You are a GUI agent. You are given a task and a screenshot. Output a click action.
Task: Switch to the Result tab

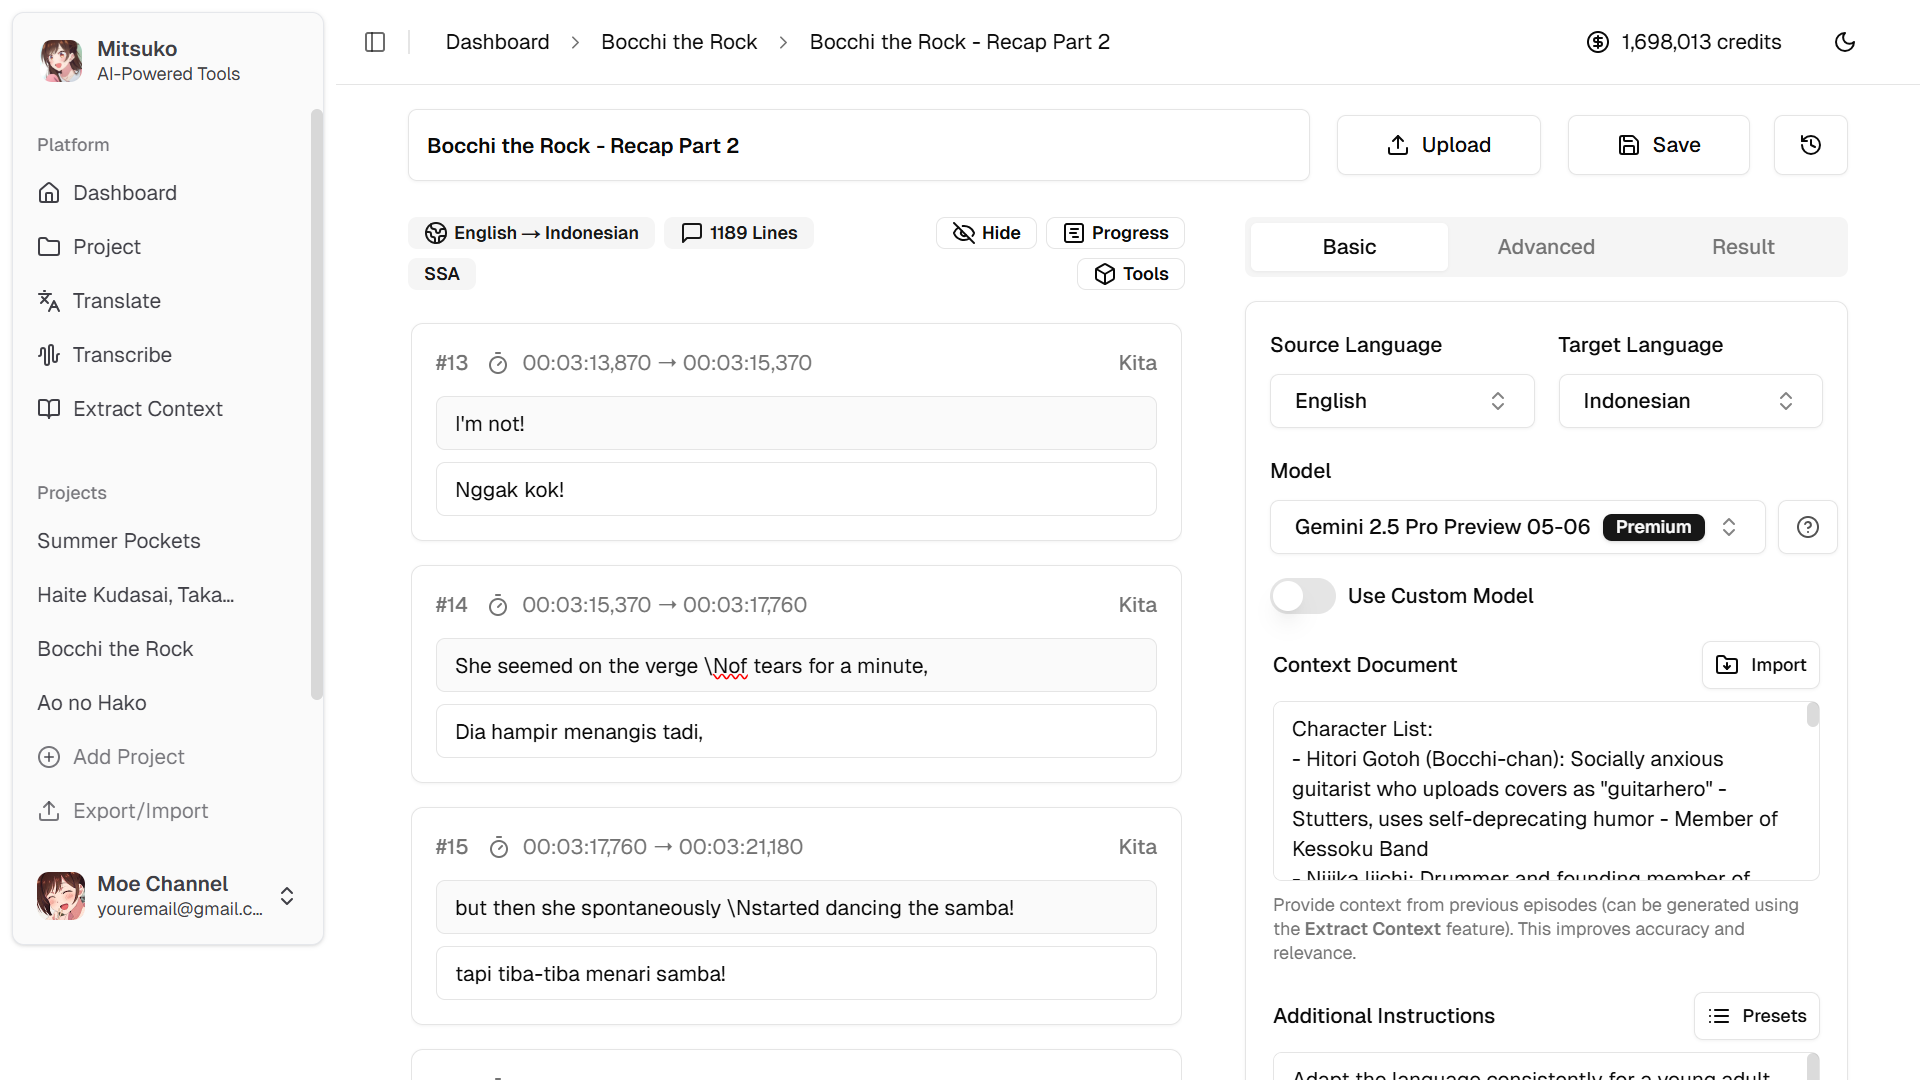coord(1743,246)
